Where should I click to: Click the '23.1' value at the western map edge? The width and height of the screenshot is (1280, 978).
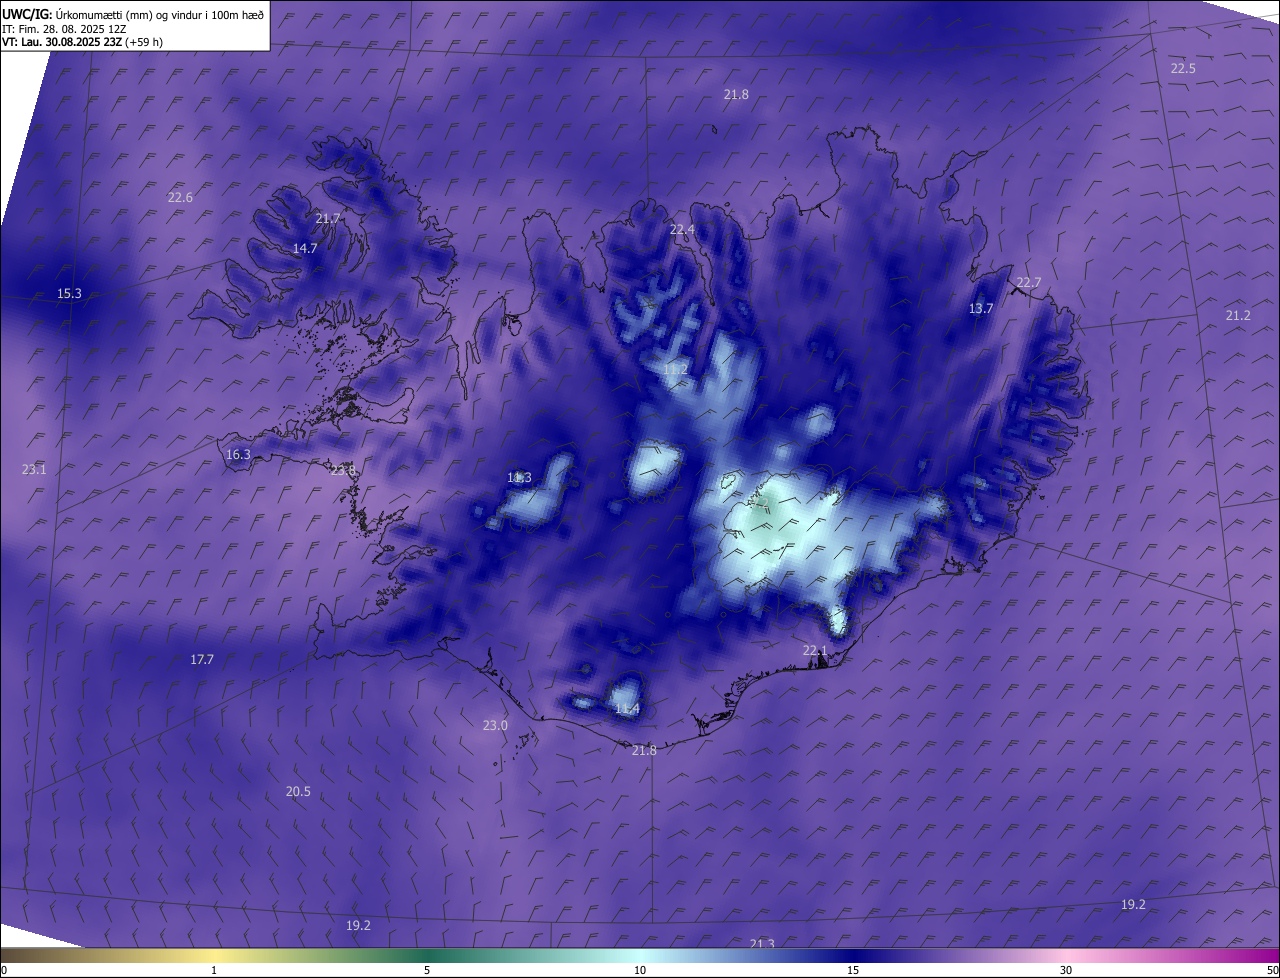(x=34, y=469)
